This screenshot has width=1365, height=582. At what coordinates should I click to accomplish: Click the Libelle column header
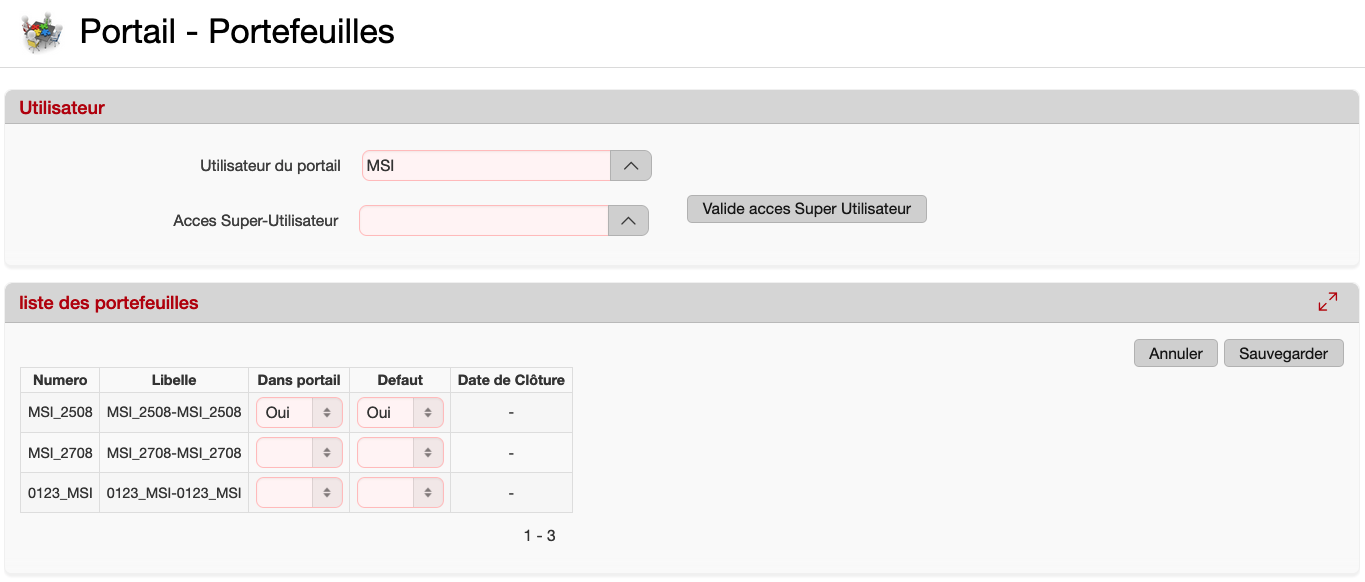point(174,380)
